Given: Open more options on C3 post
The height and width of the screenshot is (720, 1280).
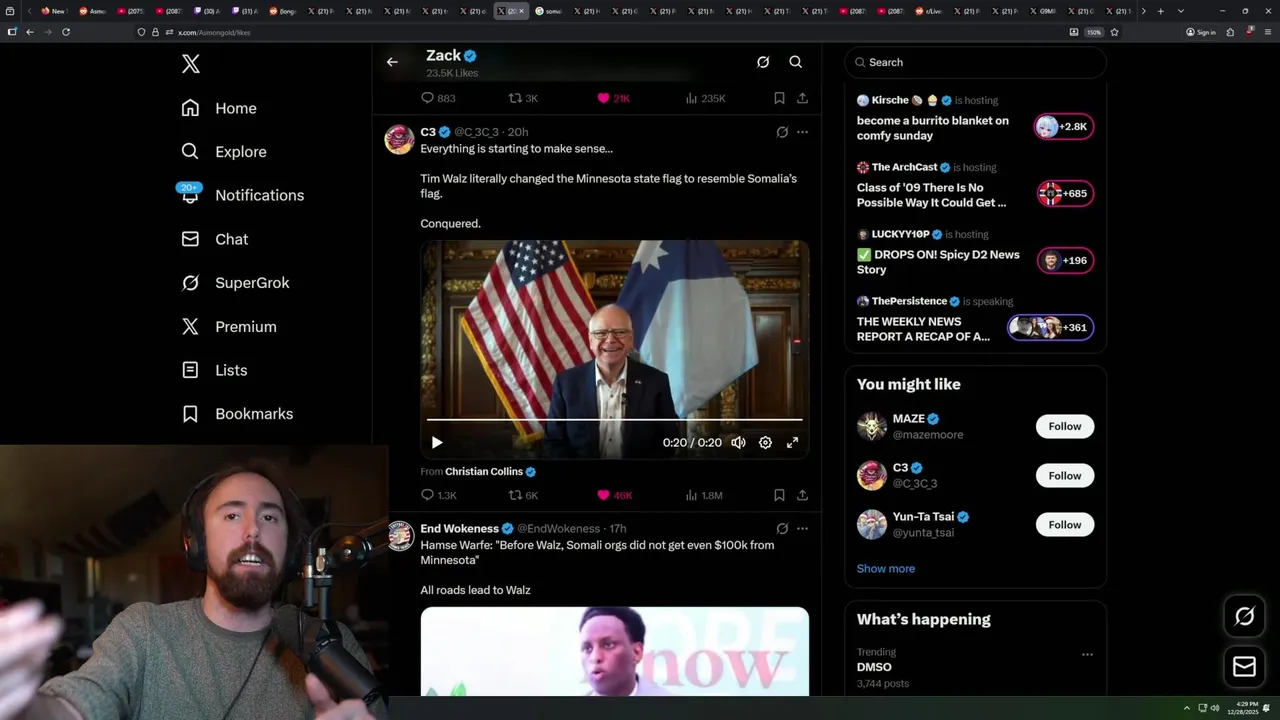Looking at the screenshot, I should pyautogui.click(x=802, y=132).
